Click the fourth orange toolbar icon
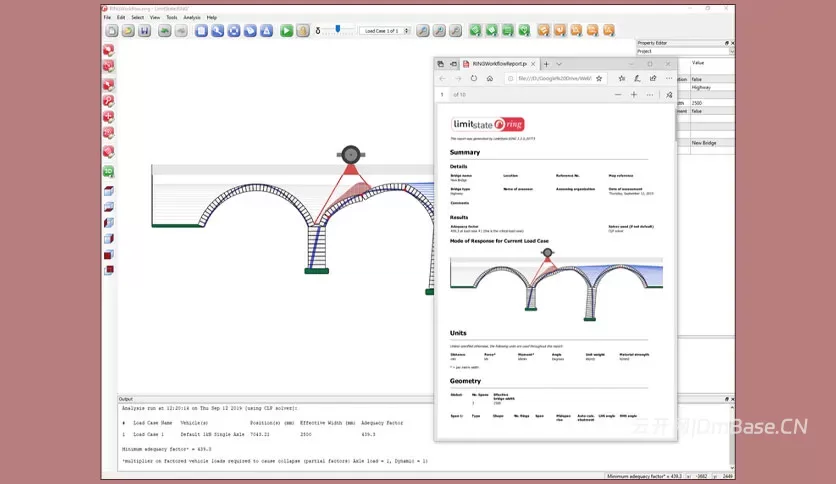The width and height of the screenshot is (836, 484). (592, 31)
